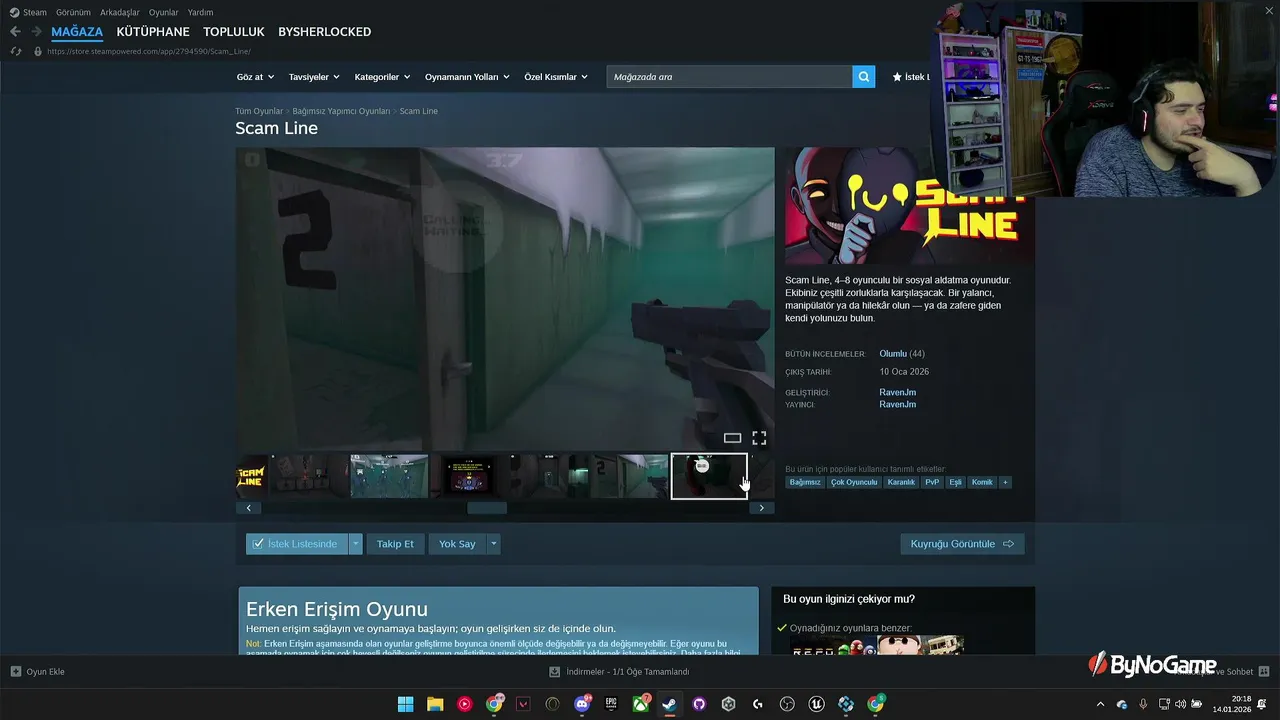Select the Komik tag
The width and height of the screenshot is (1280, 720).
click(x=982, y=482)
